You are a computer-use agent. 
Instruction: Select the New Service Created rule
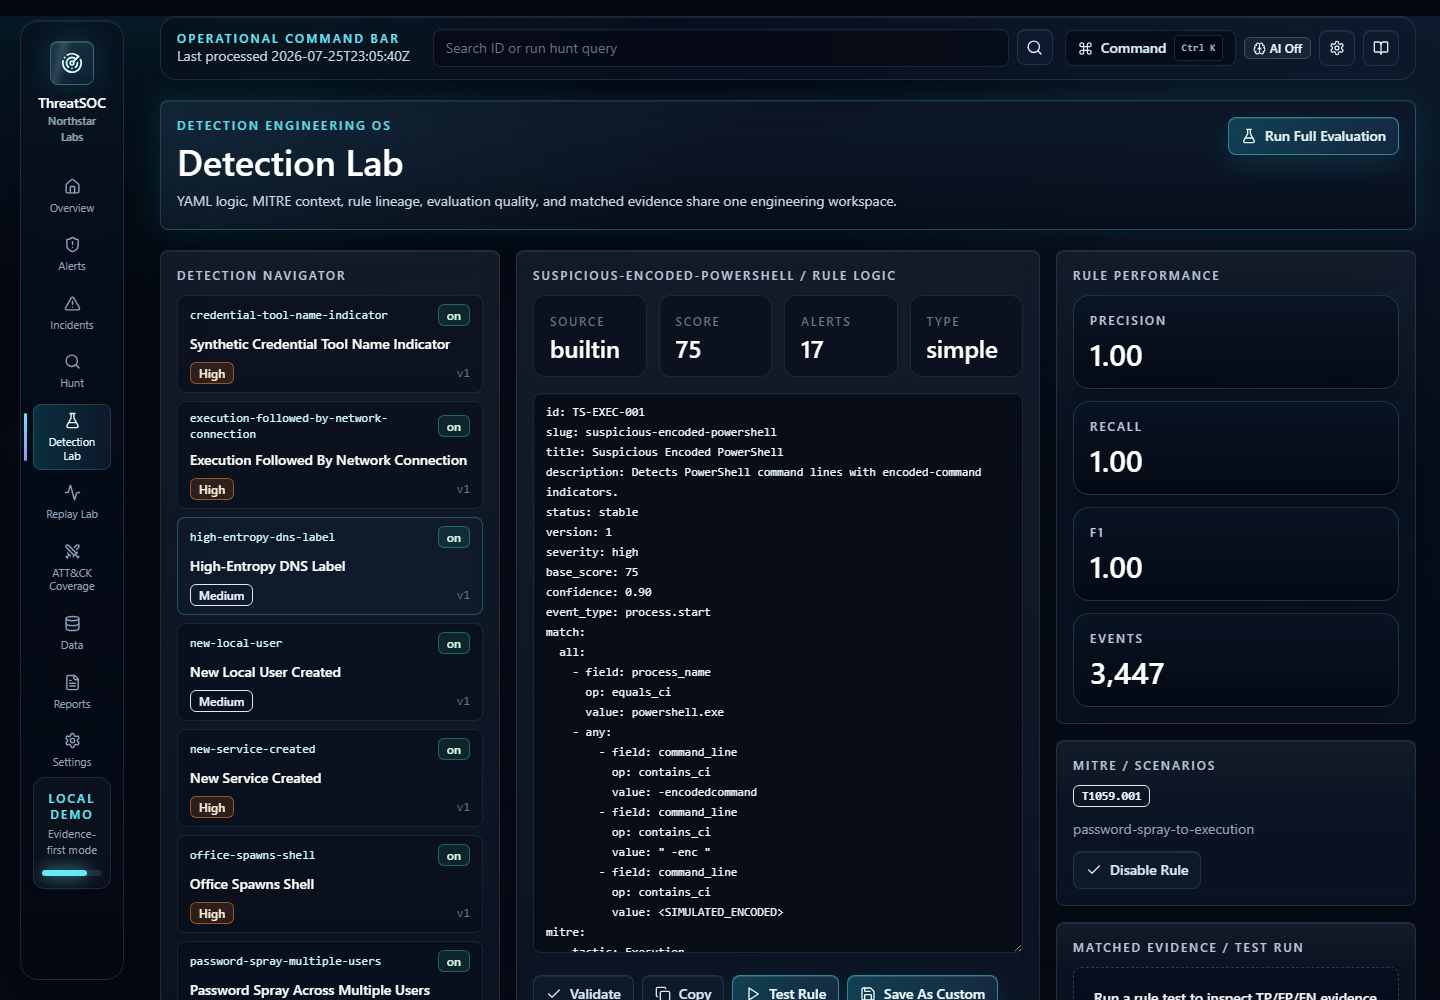(x=330, y=778)
